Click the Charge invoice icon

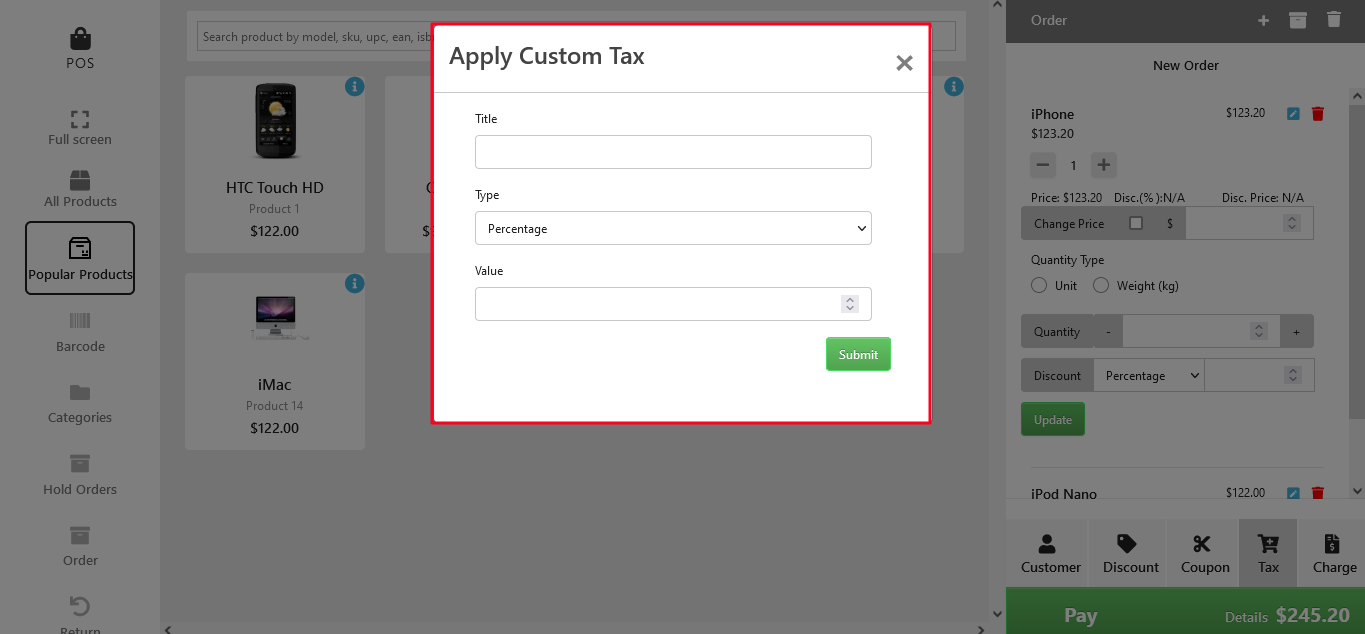(1332, 544)
